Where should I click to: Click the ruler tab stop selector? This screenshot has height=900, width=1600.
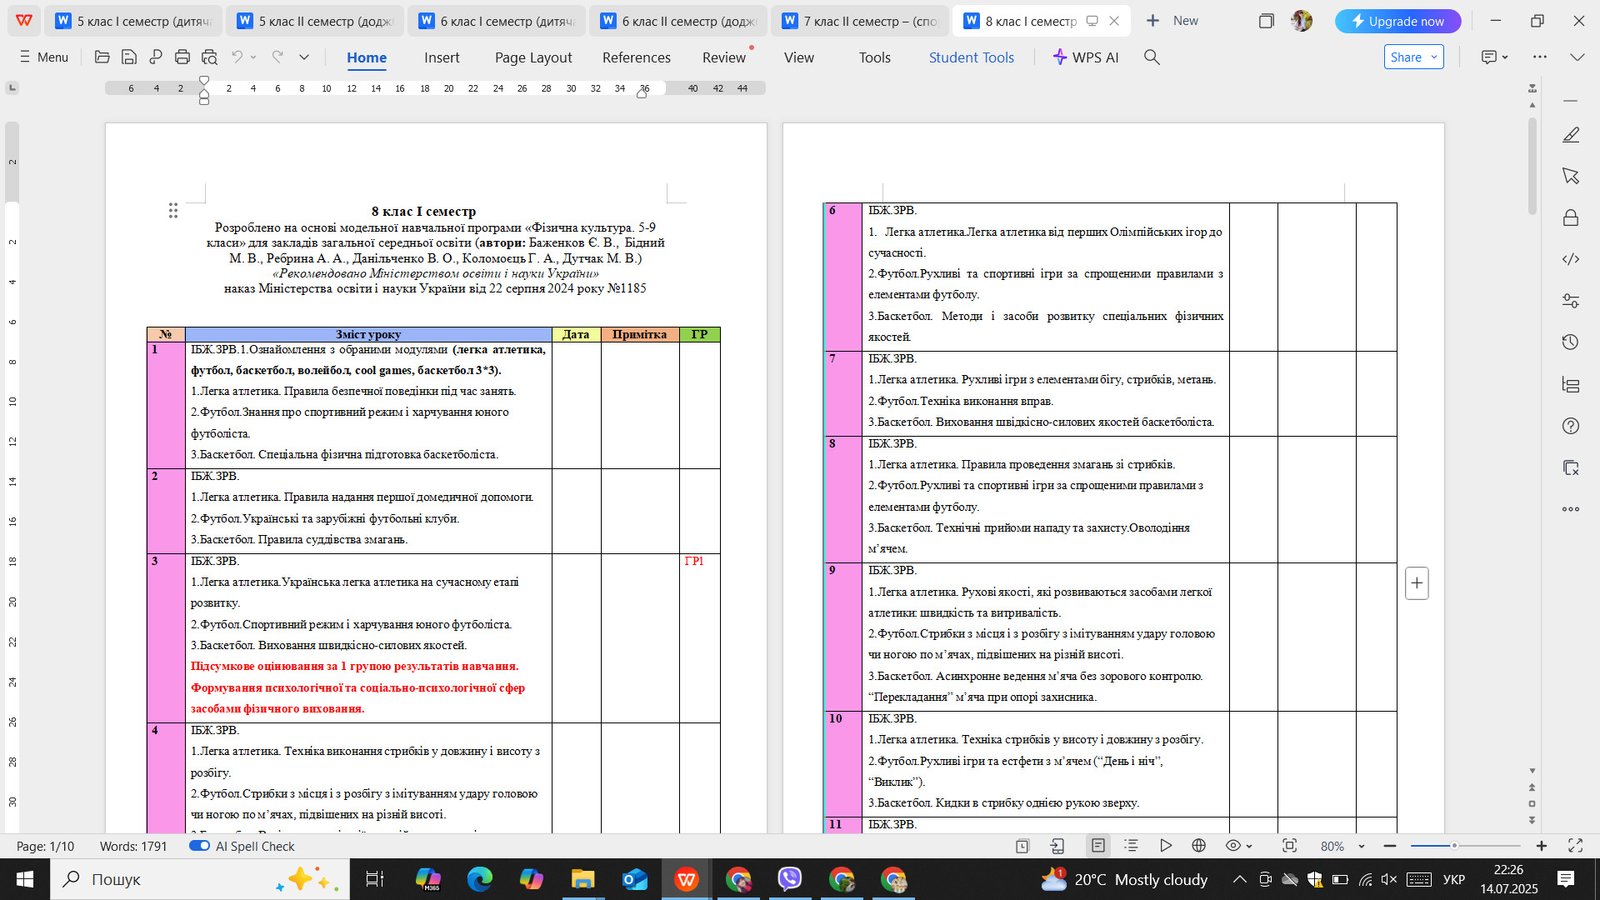point(12,88)
